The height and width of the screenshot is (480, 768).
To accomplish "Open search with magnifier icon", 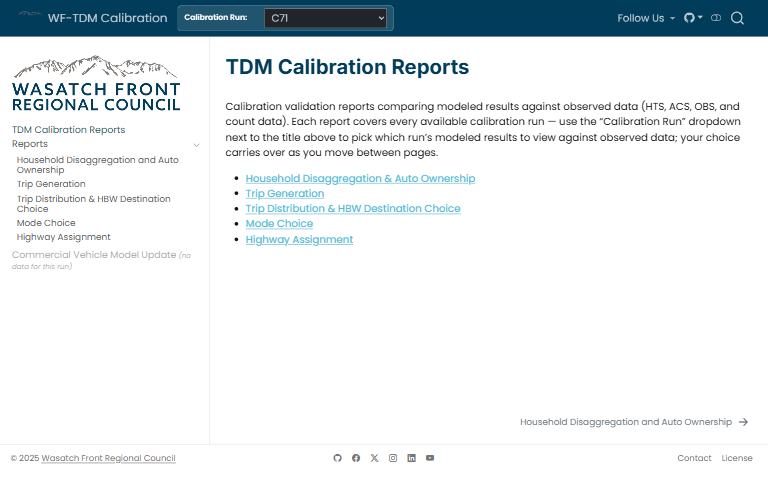I will pos(737,18).
